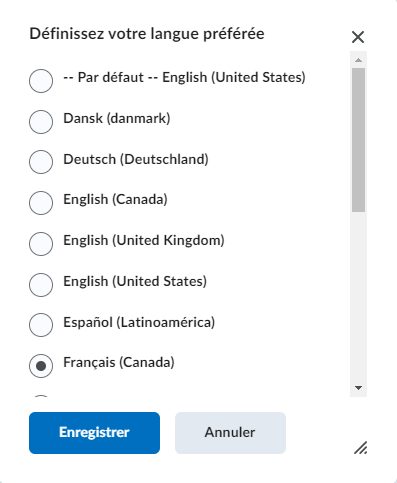Choose English (Canada) option
397x483 pixels.
[41, 203]
